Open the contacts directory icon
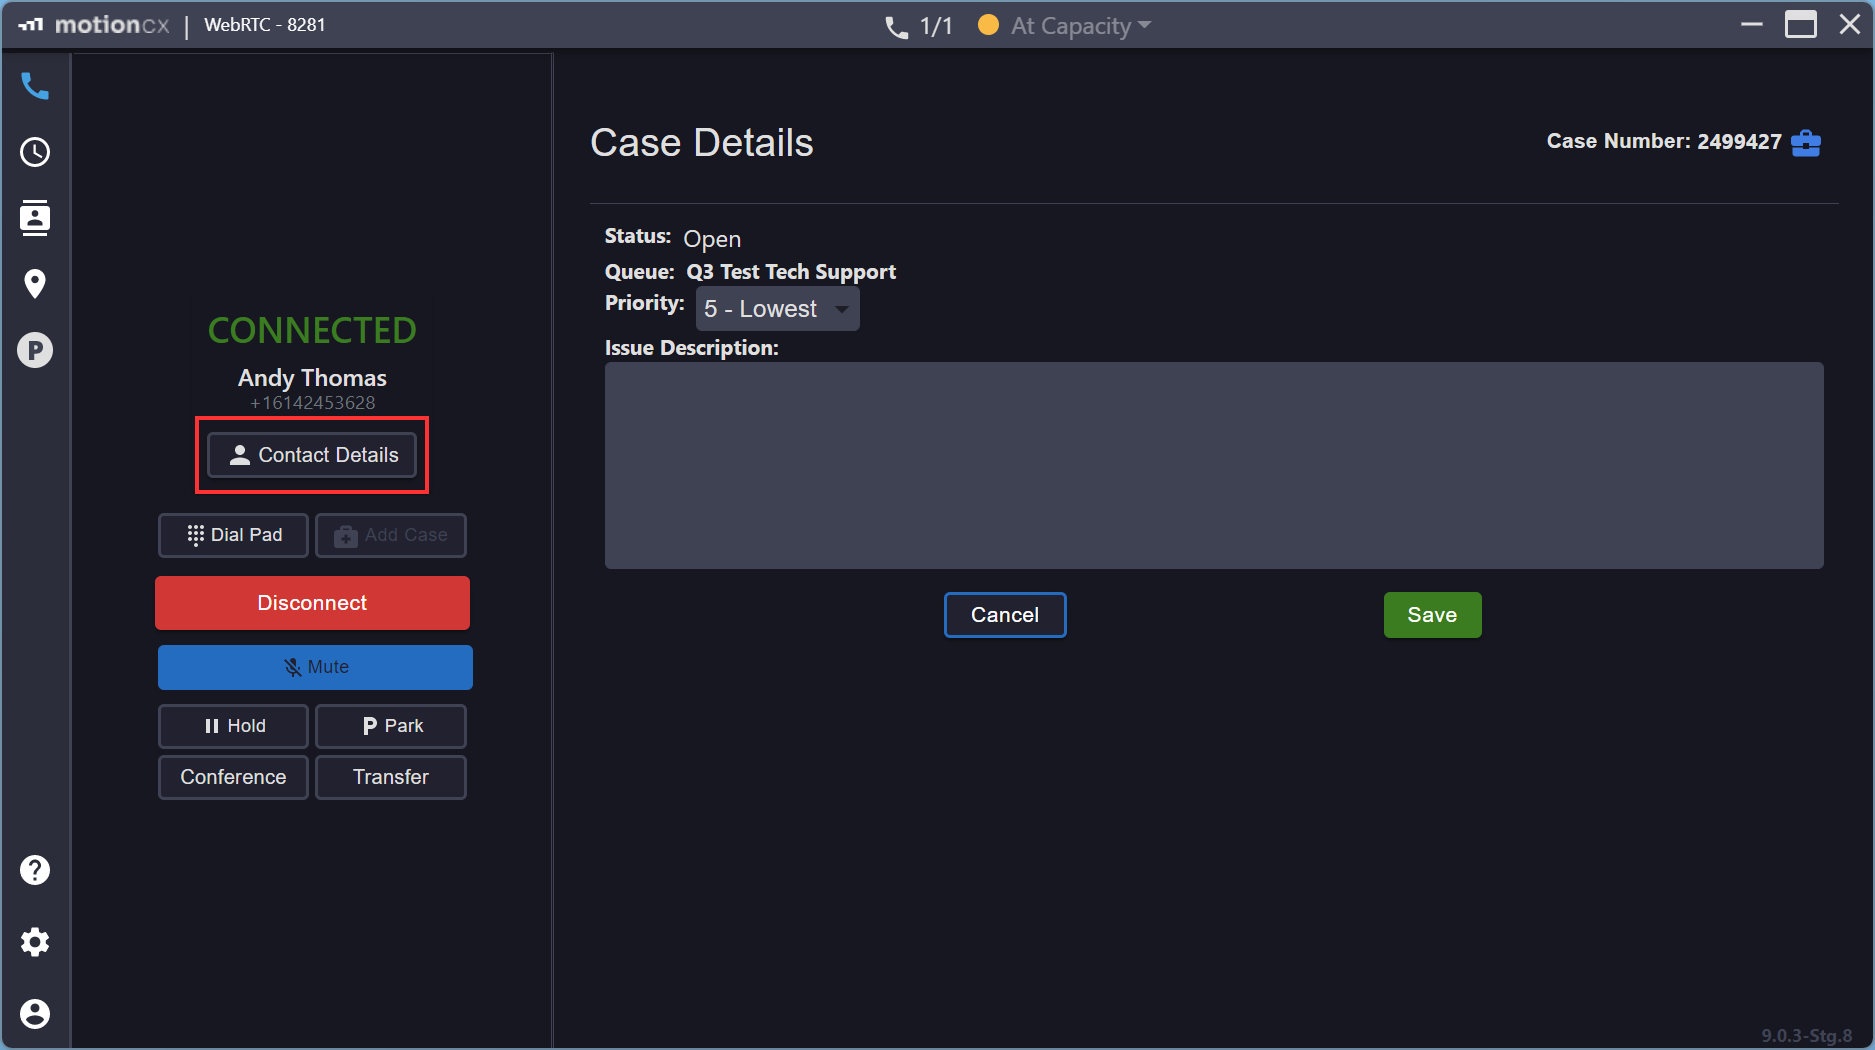1875x1050 pixels. [35, 217]
